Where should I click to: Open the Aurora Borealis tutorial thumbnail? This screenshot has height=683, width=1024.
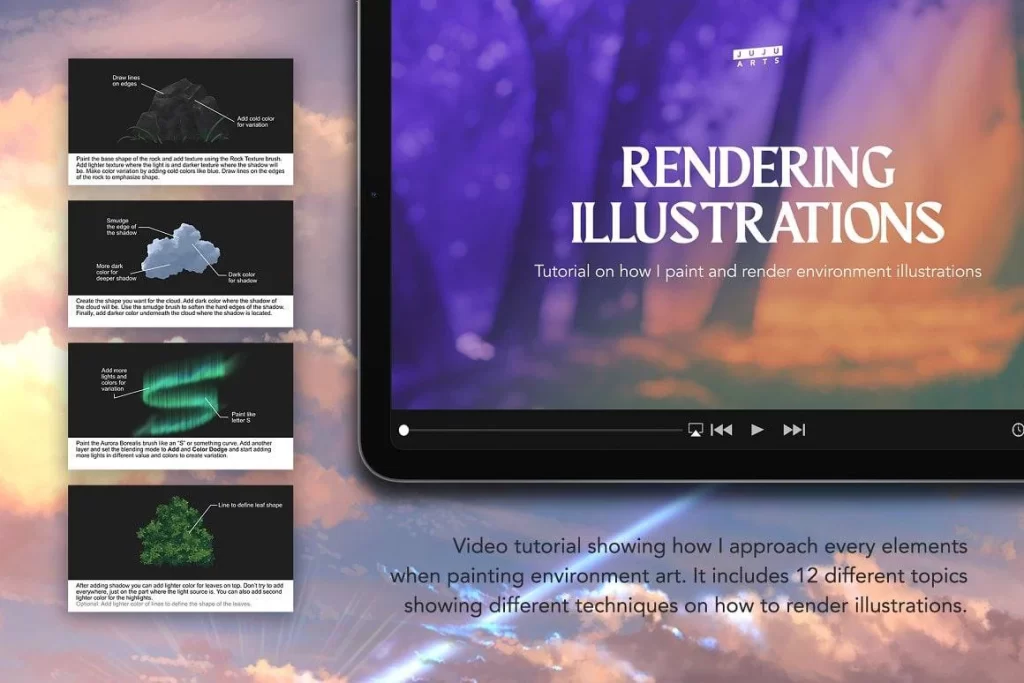180,405
